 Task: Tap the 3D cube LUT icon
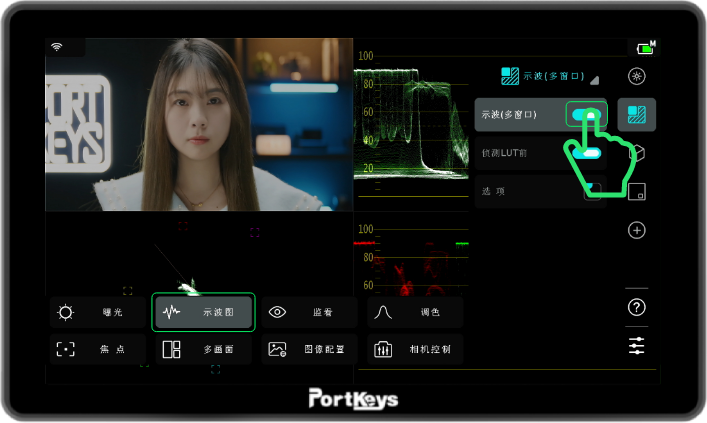(638, 153)
